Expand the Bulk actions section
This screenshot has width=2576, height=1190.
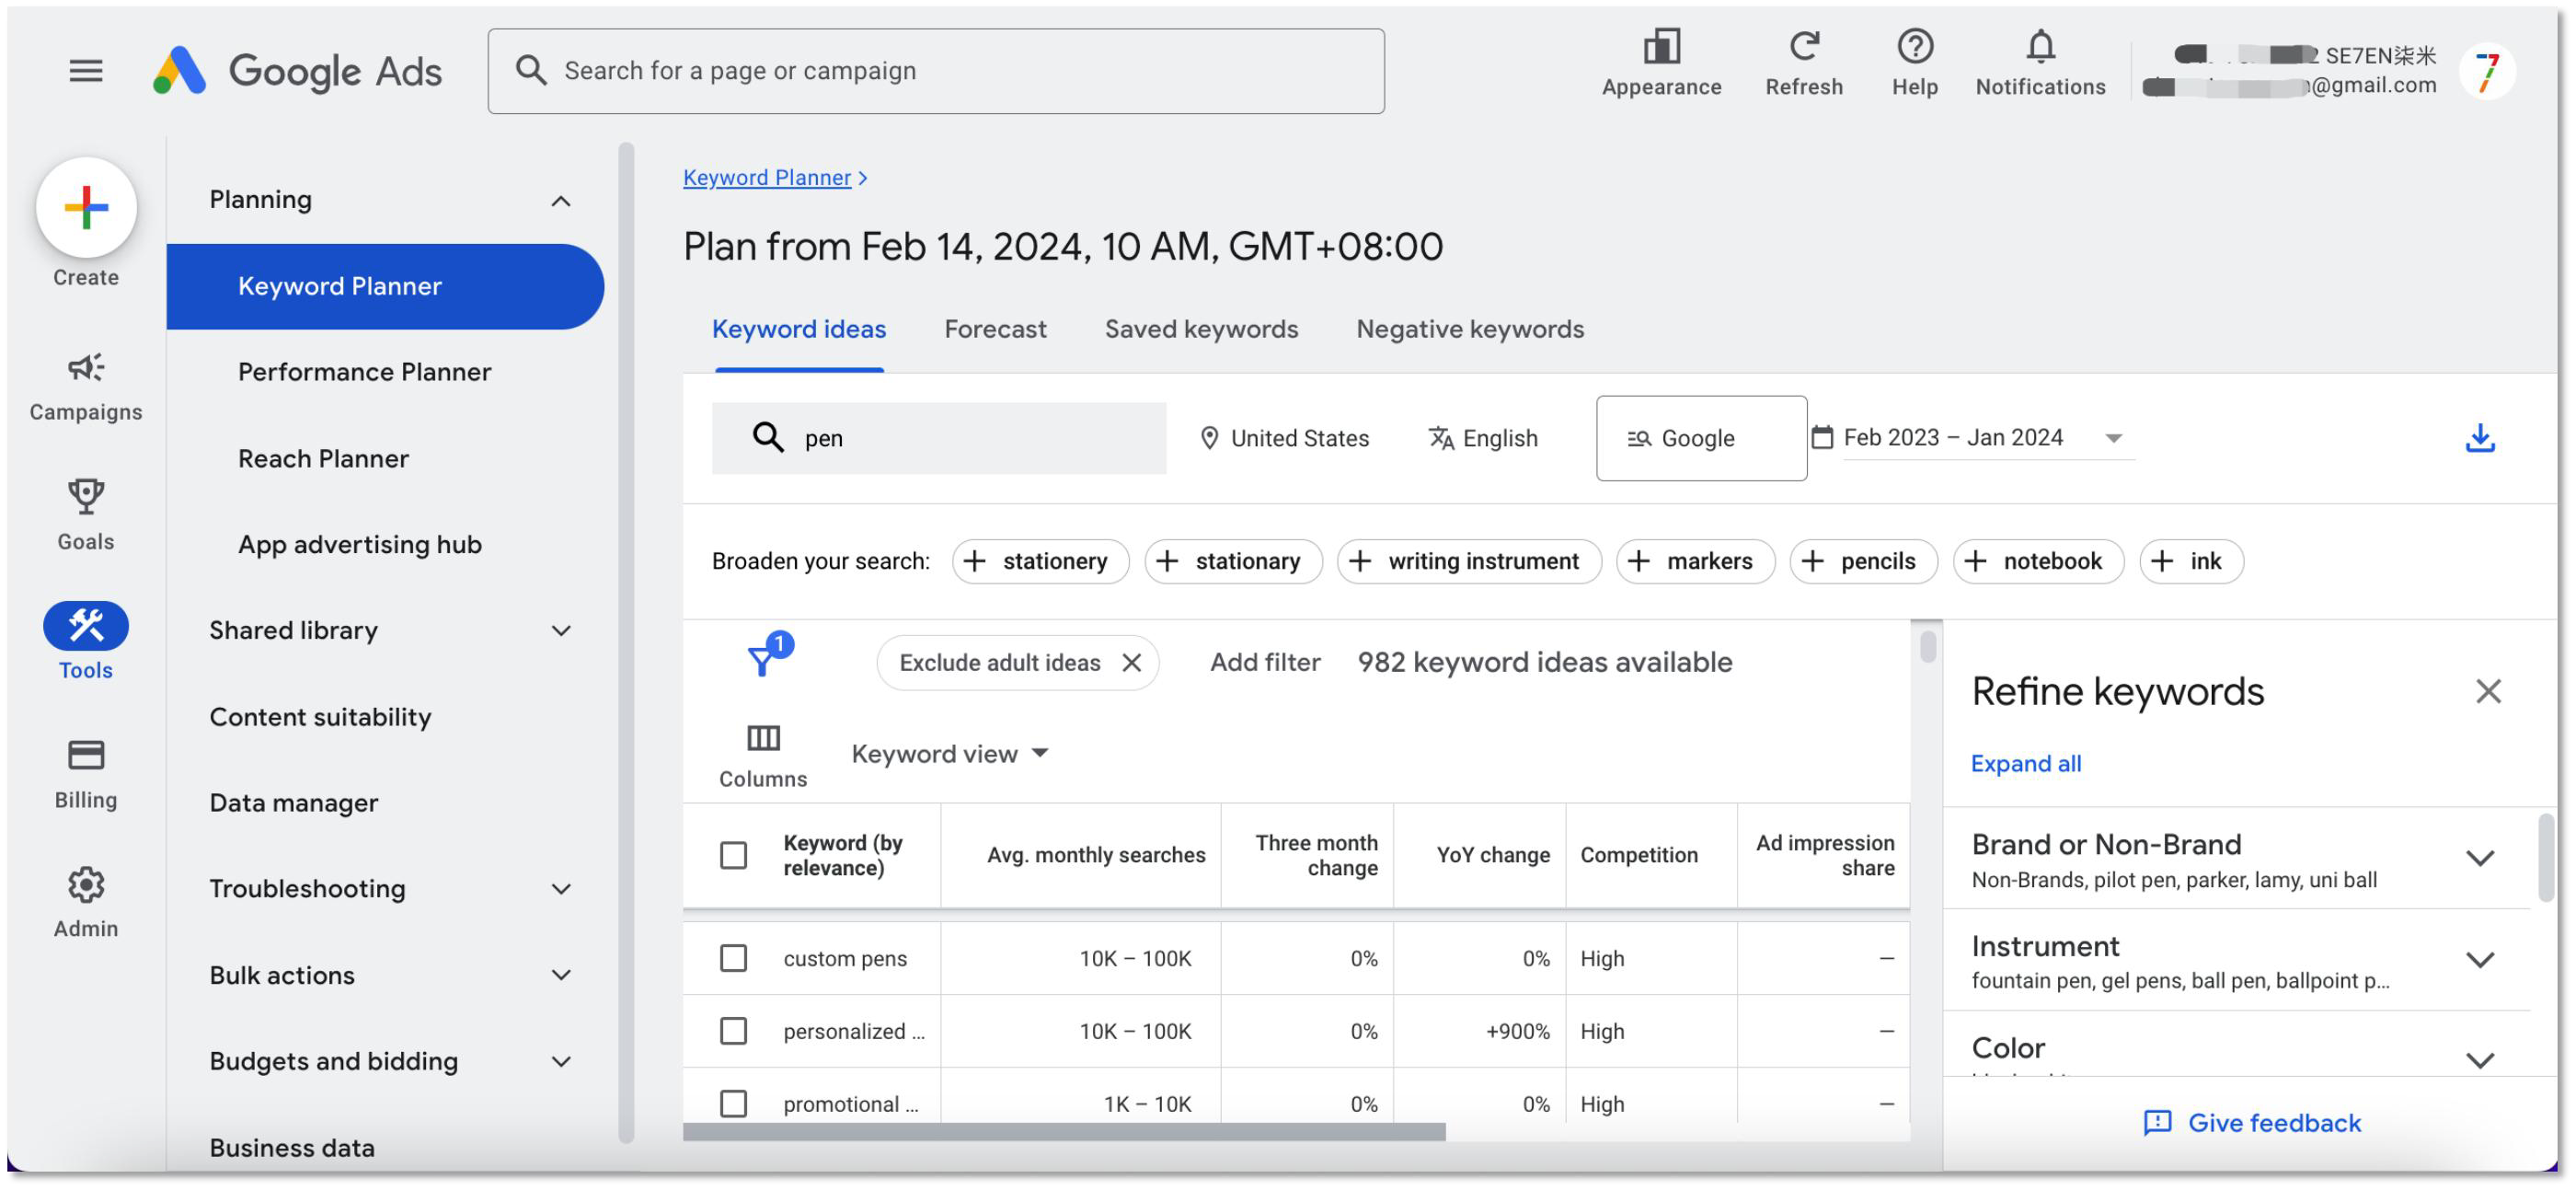pos(561,975)
